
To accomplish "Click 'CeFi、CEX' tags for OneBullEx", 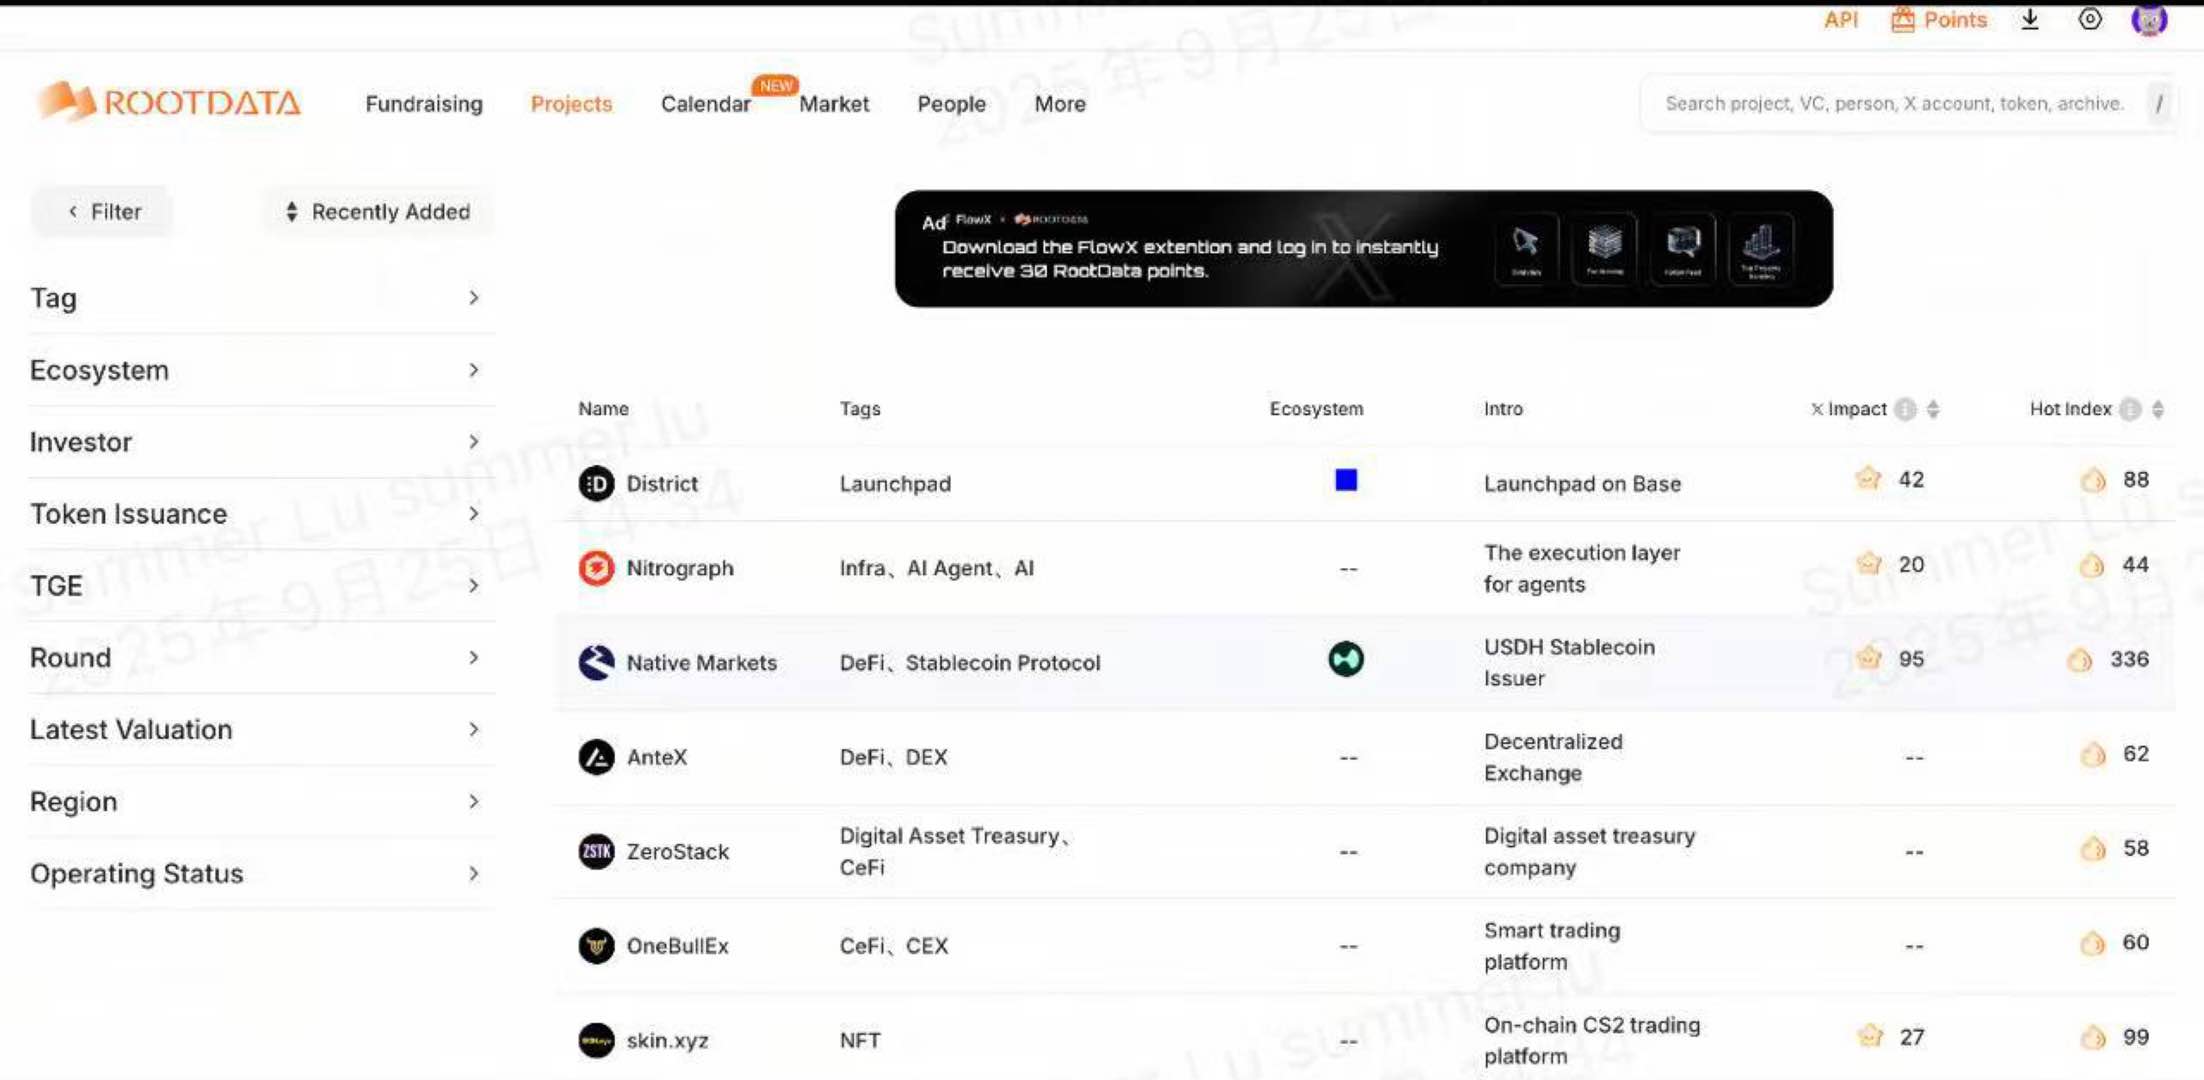I will pos(894,946).
